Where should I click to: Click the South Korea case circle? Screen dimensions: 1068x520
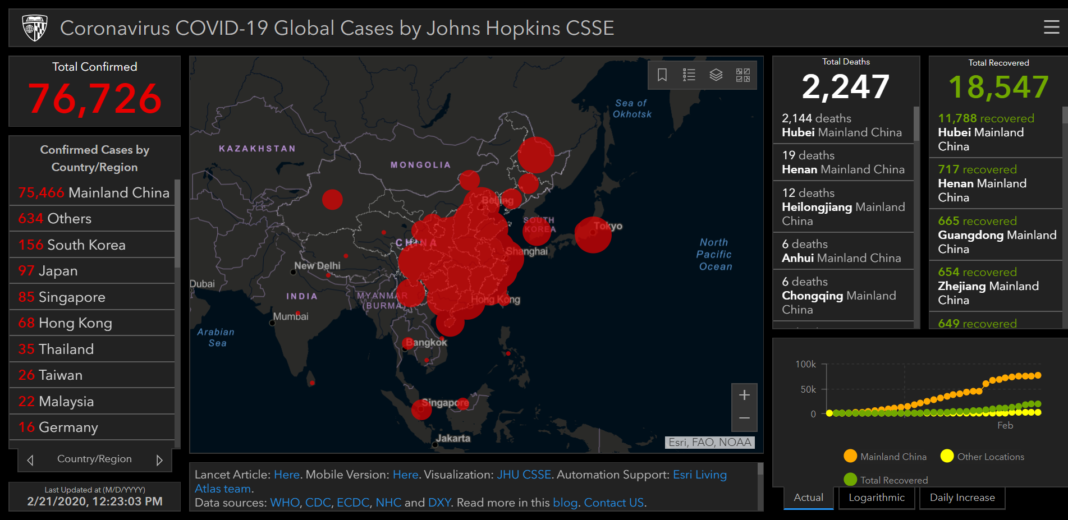(537, 230)
